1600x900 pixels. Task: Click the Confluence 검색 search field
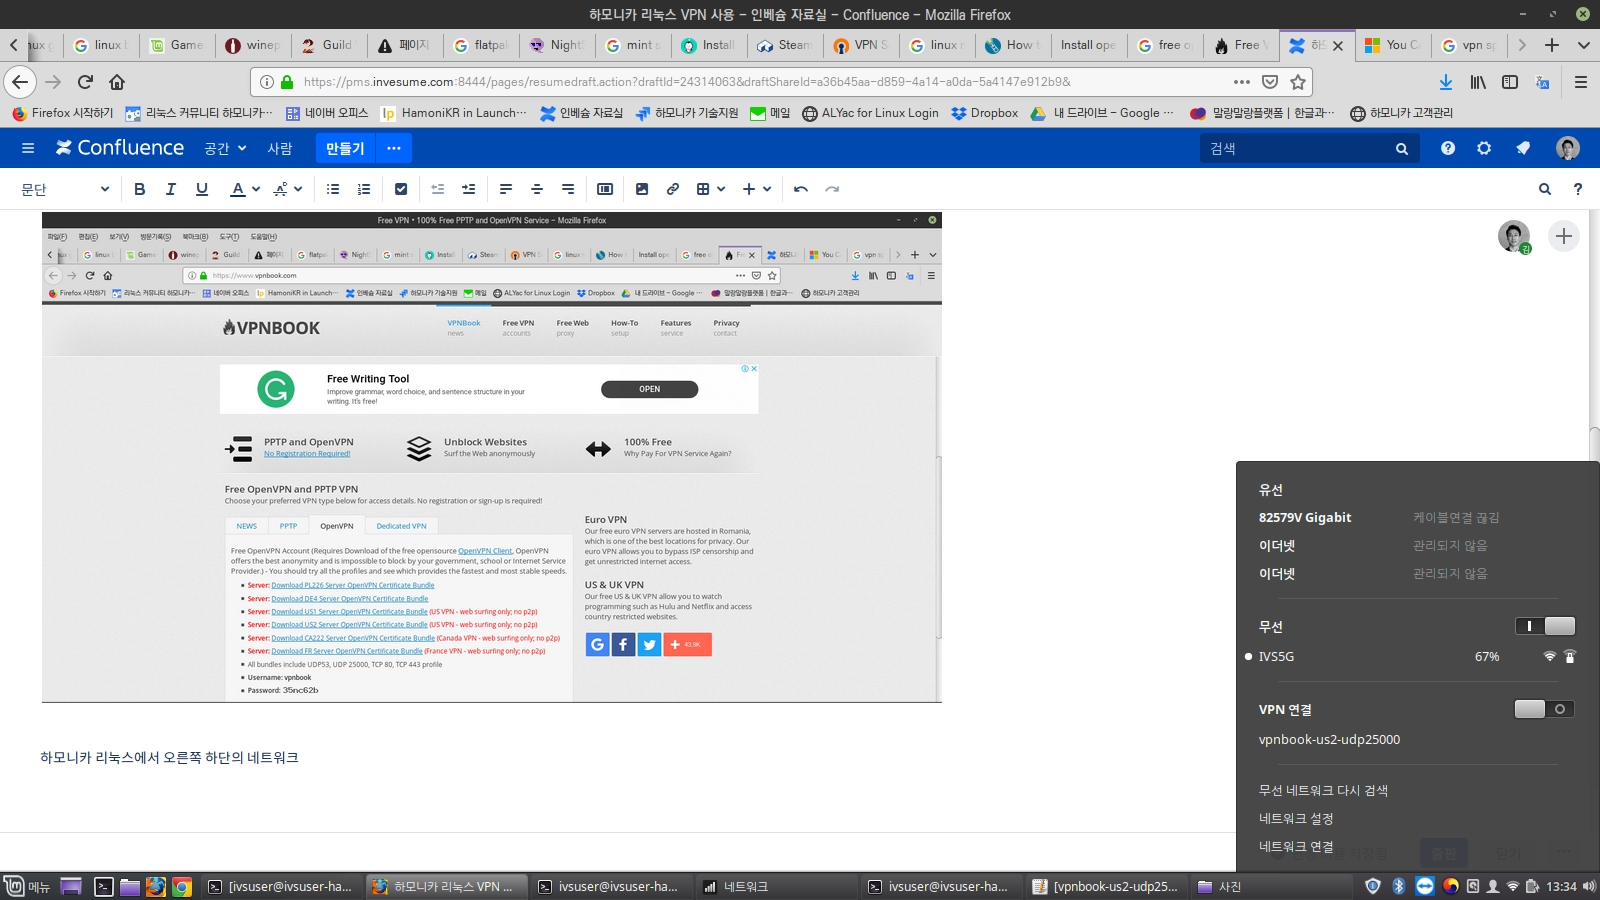click(1300, 148)
